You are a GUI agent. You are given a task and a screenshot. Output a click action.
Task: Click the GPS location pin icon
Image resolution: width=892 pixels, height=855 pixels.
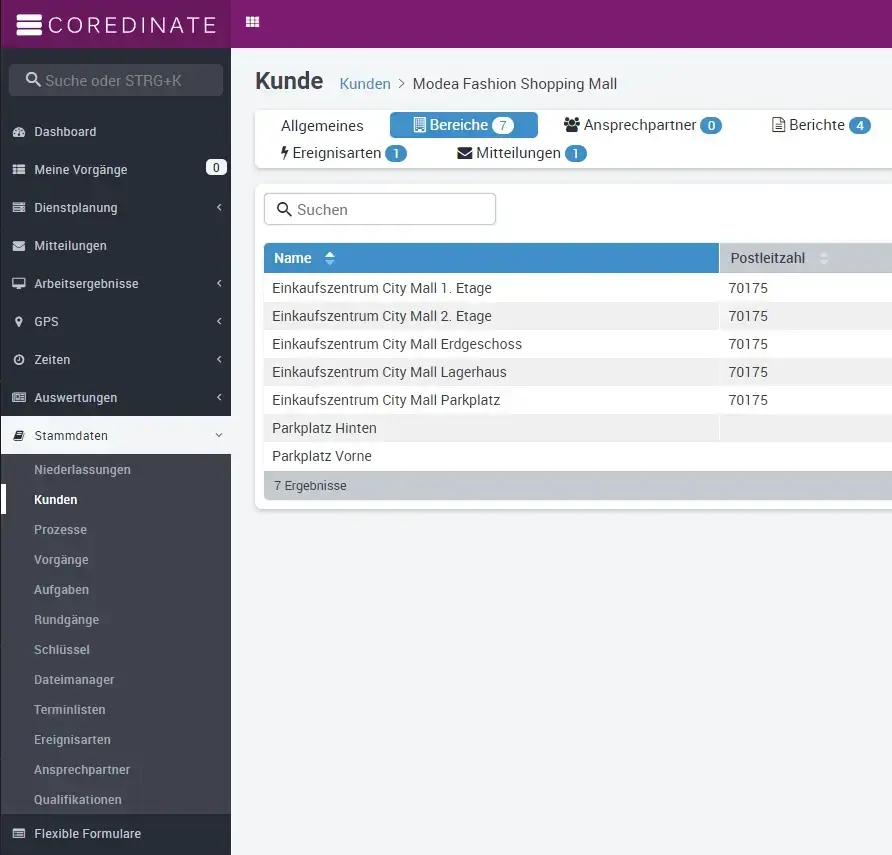(x=18, y=322)
